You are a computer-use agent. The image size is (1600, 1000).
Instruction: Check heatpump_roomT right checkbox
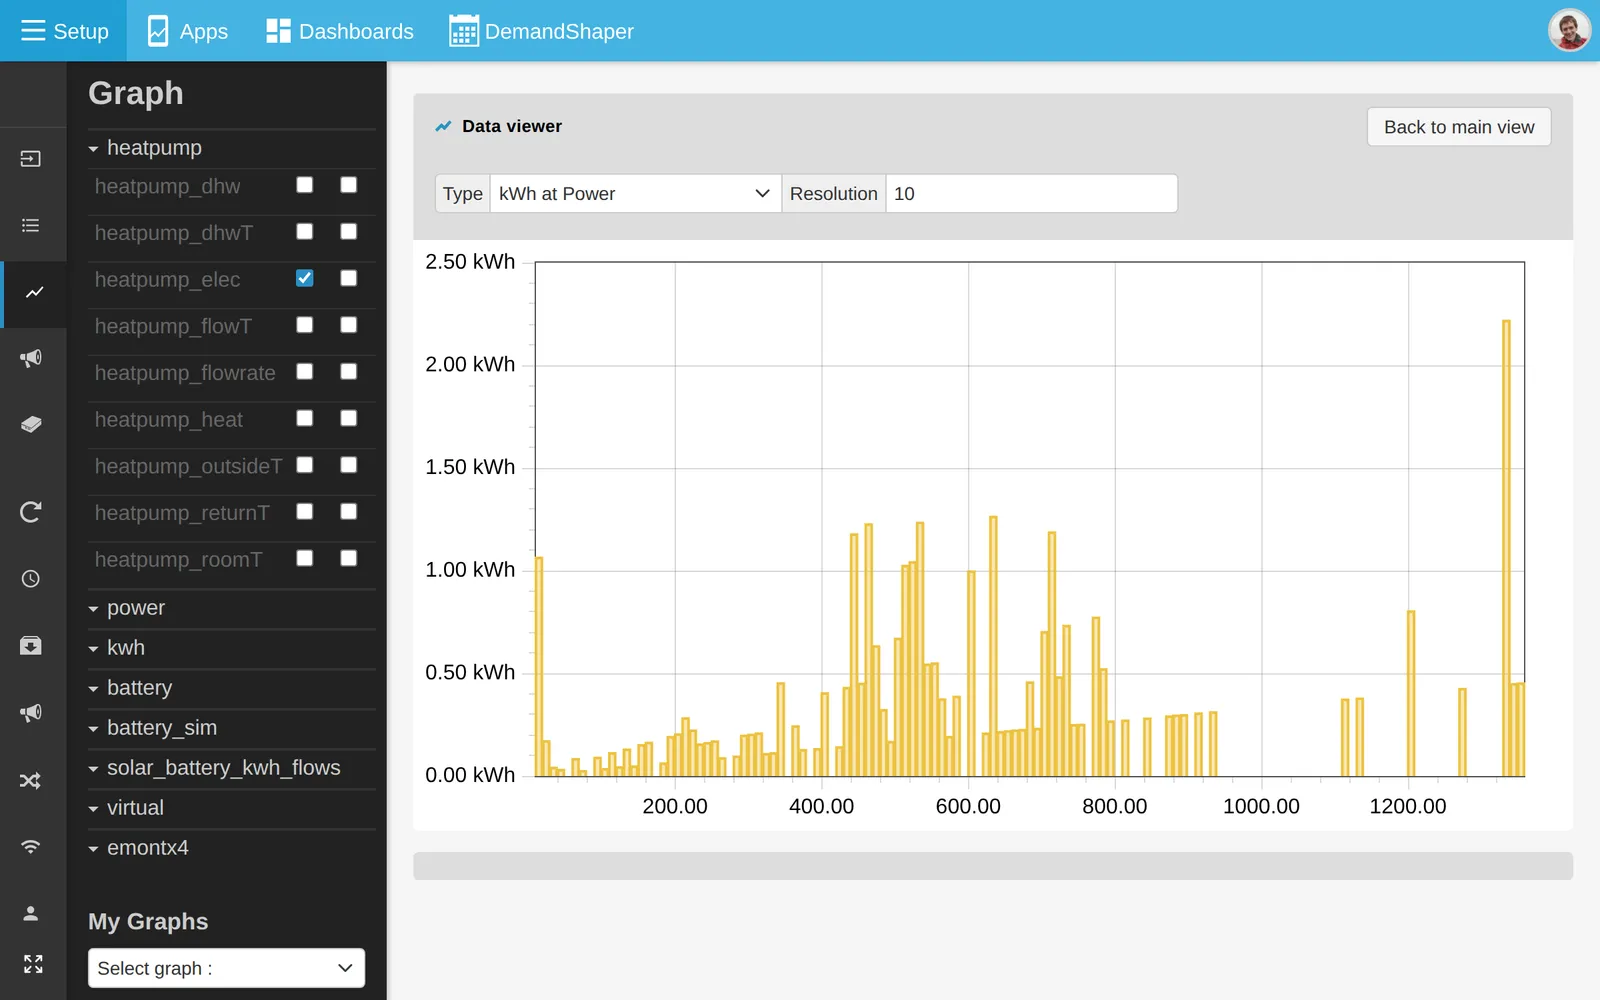(x=349, y=558)
